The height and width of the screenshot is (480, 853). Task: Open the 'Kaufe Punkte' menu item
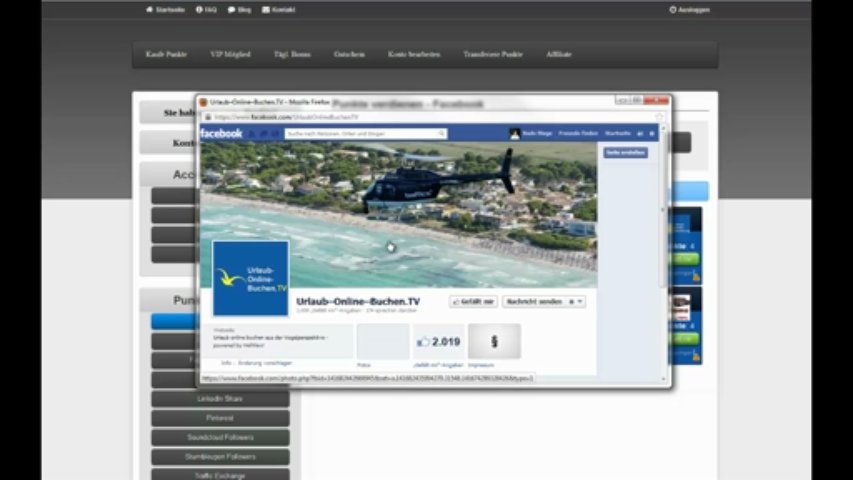point(166,54)
